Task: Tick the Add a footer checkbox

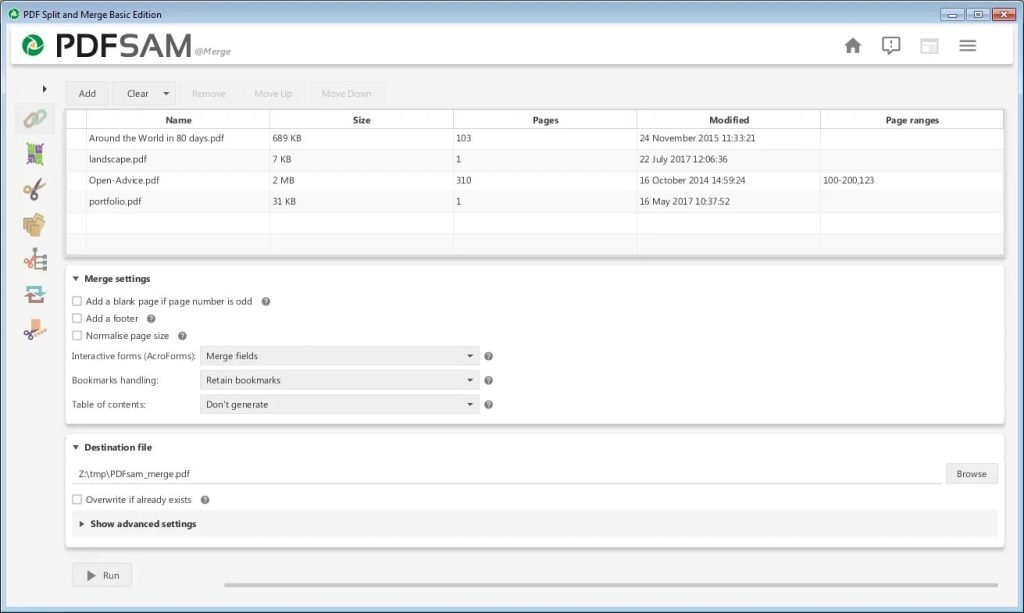Action: pyautogui.click(x=77, y=319)
